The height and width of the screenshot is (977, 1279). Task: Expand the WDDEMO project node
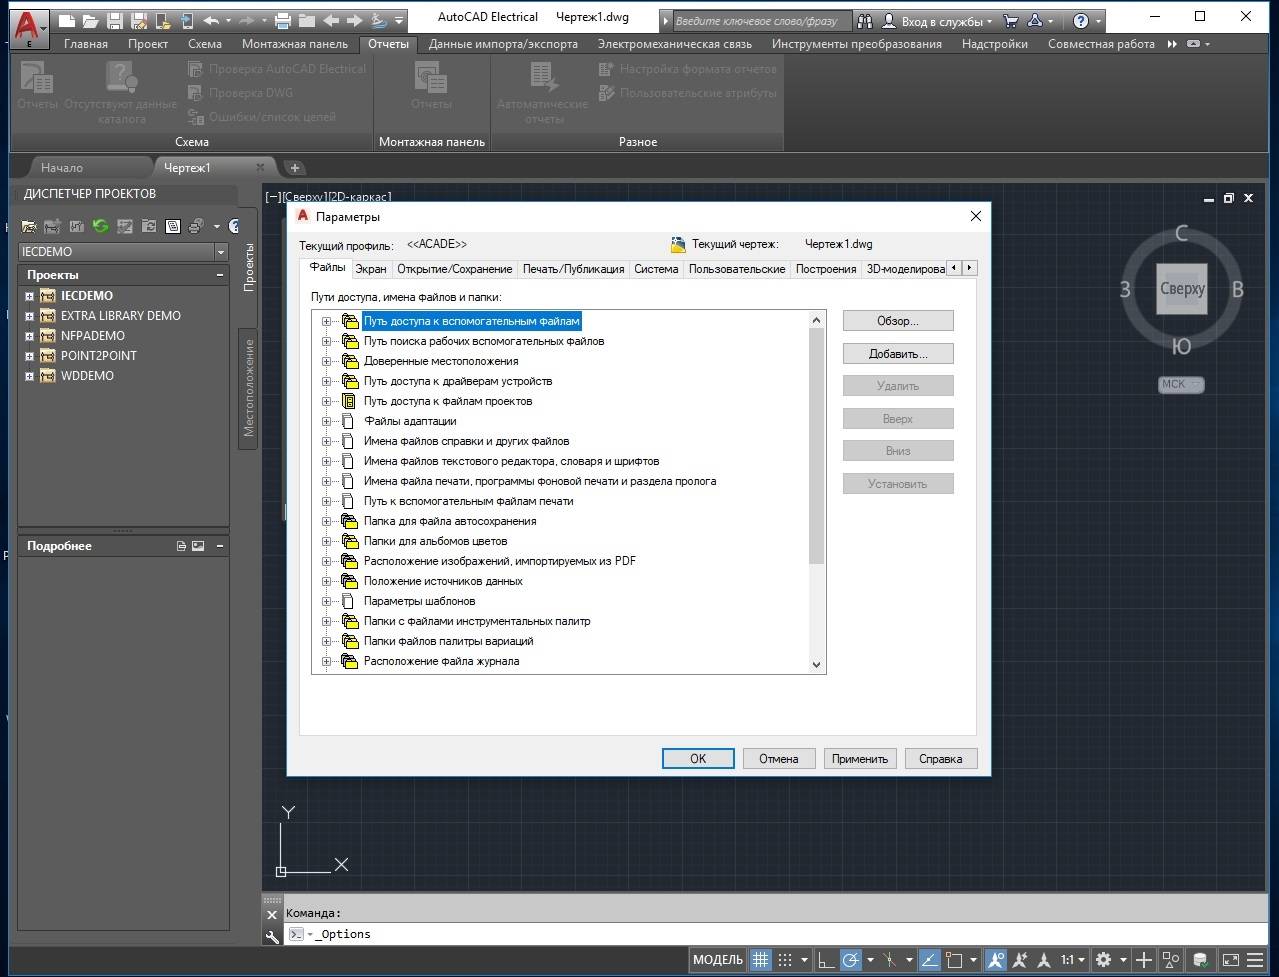pos(29,376)
